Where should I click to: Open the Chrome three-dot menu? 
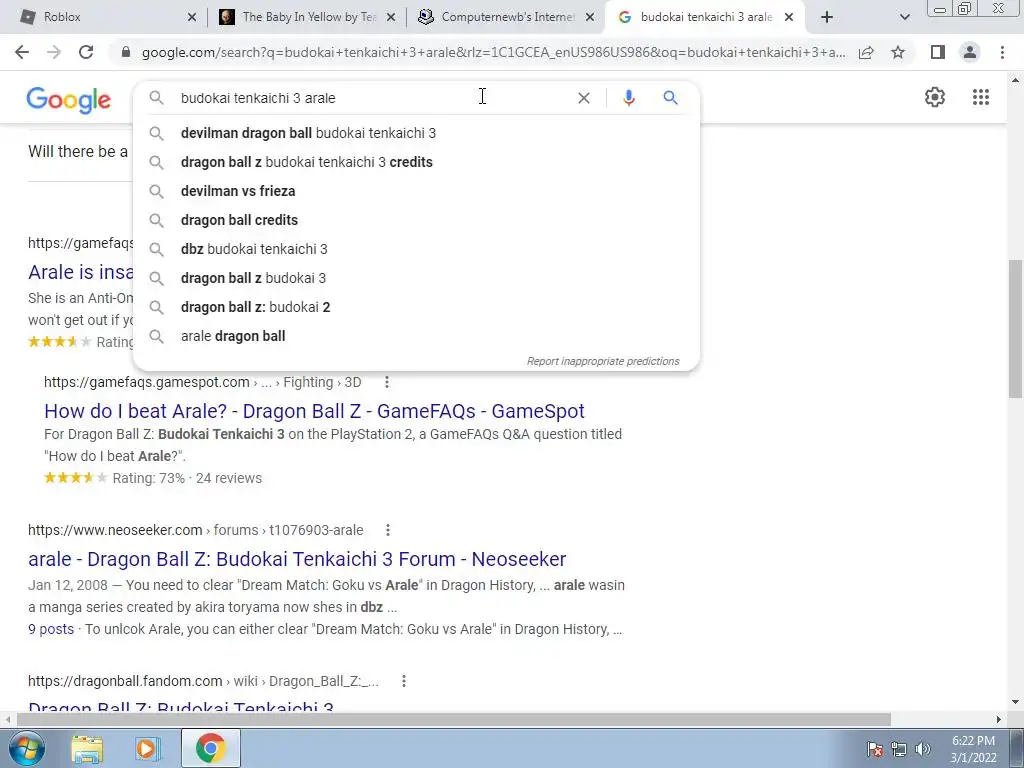pyautogui.click(x=1002, y=52)
